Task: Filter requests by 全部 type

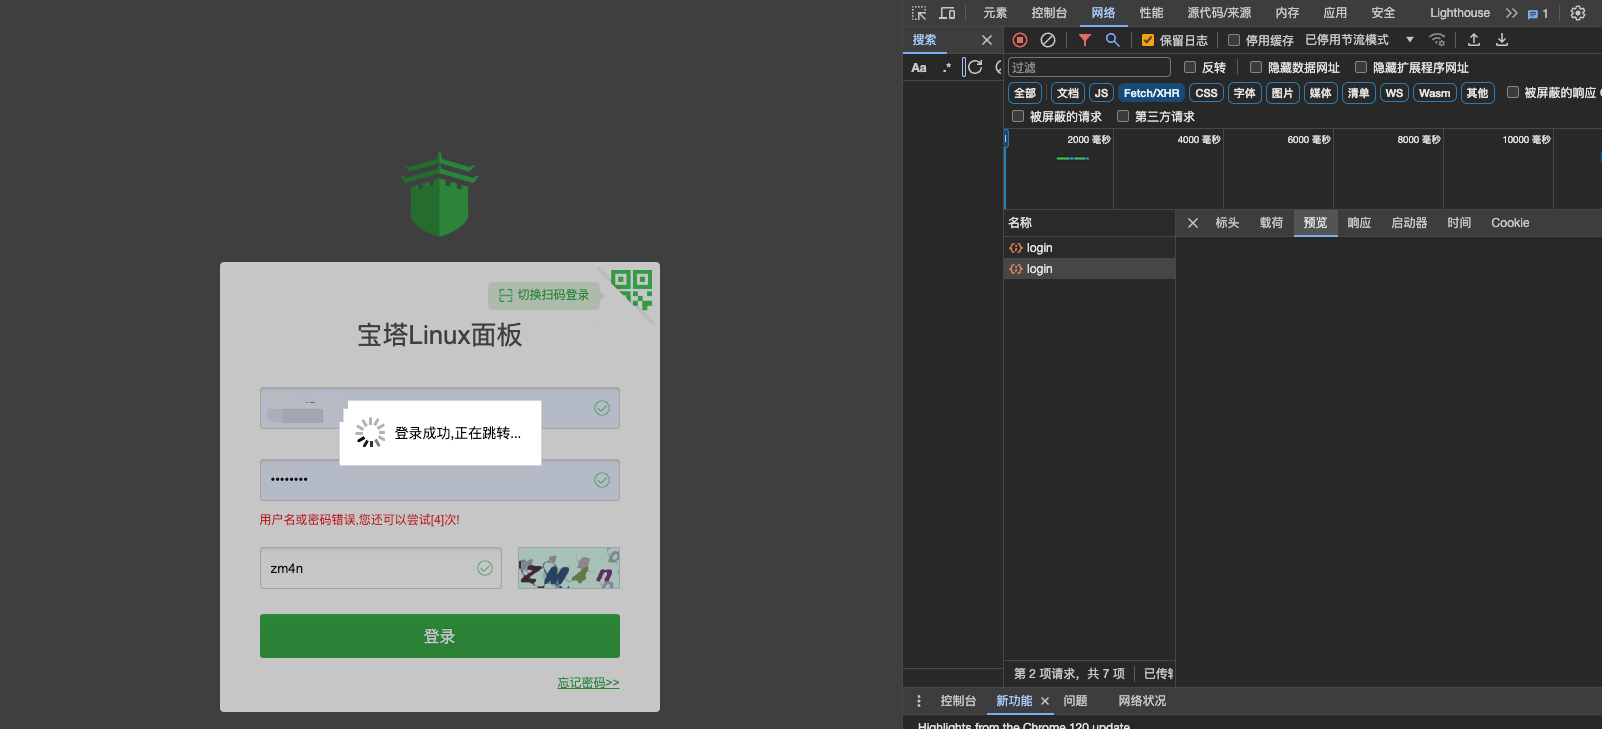Action: tap(1025, 93)
